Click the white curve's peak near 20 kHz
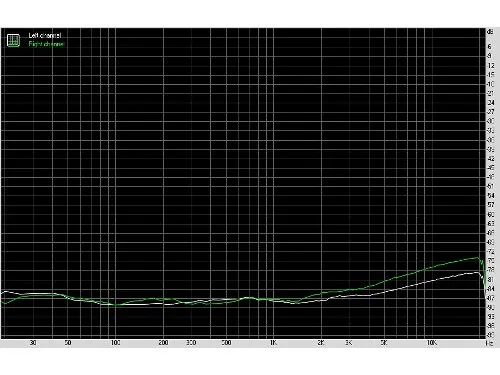The width and height of the screenshot is (500, 375). point(477,272)
